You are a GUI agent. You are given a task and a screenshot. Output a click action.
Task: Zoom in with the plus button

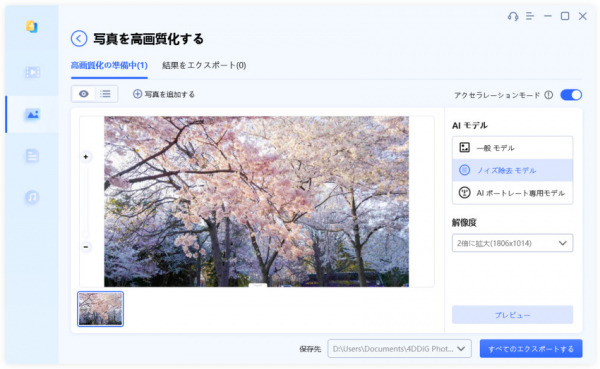pyautogui.click(x=86, y=157)
